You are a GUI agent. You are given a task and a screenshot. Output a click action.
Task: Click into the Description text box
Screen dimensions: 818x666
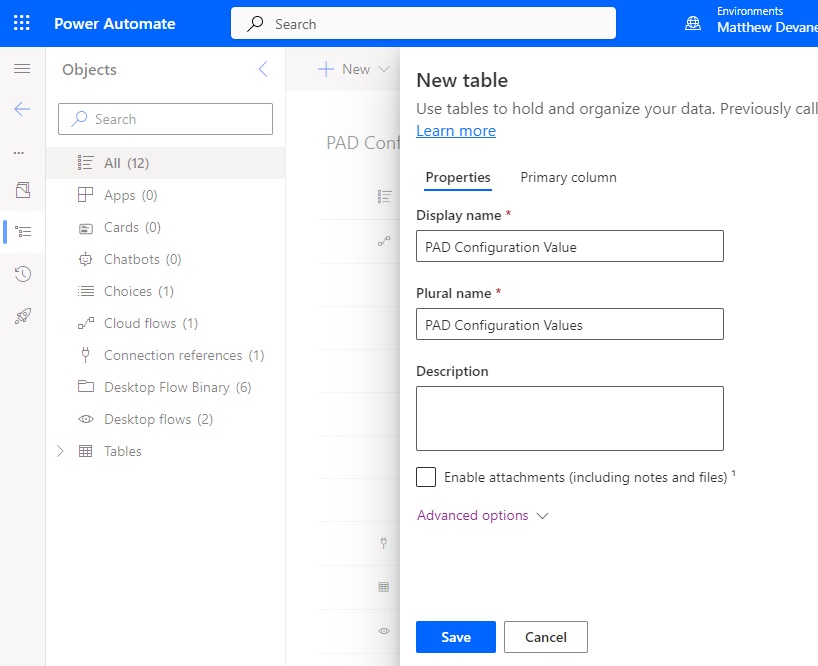[x=570, y=418]
